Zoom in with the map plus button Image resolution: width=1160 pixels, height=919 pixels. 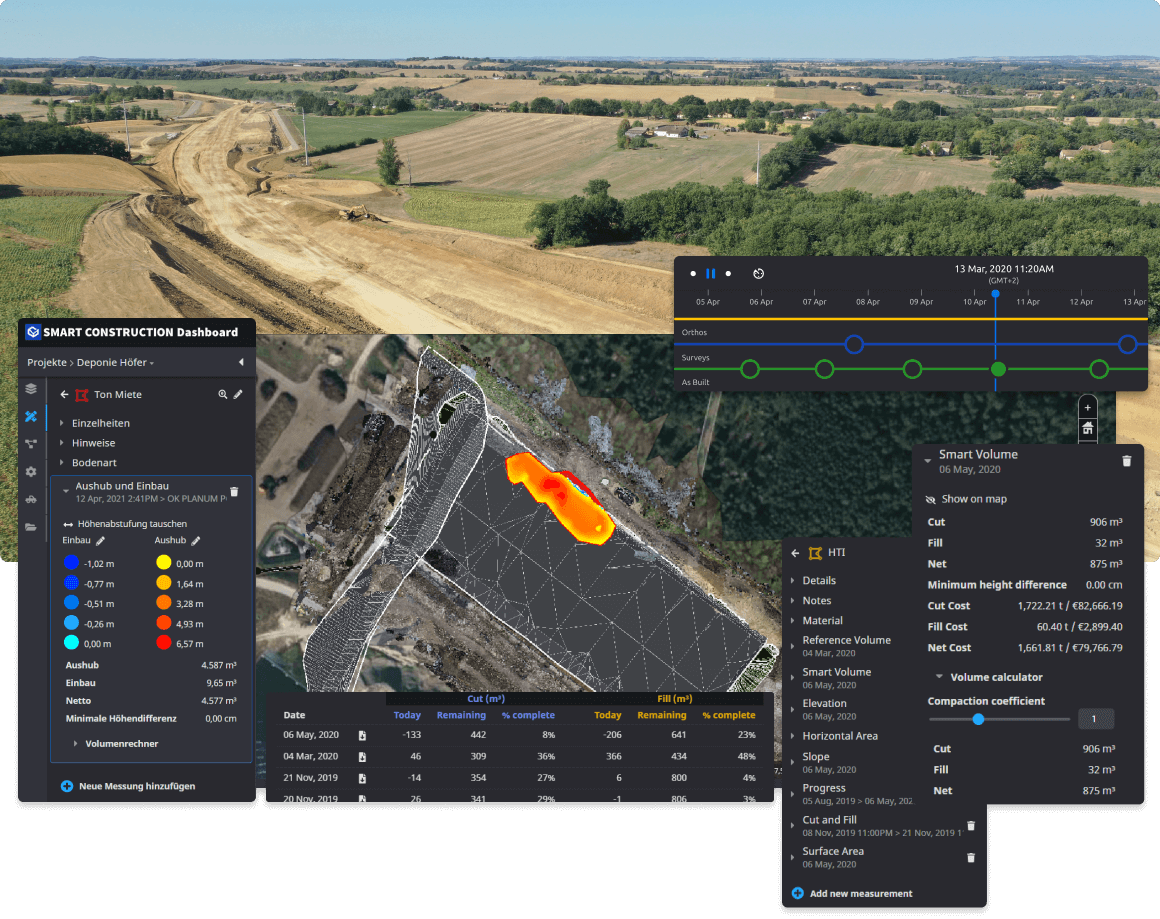1088,408
